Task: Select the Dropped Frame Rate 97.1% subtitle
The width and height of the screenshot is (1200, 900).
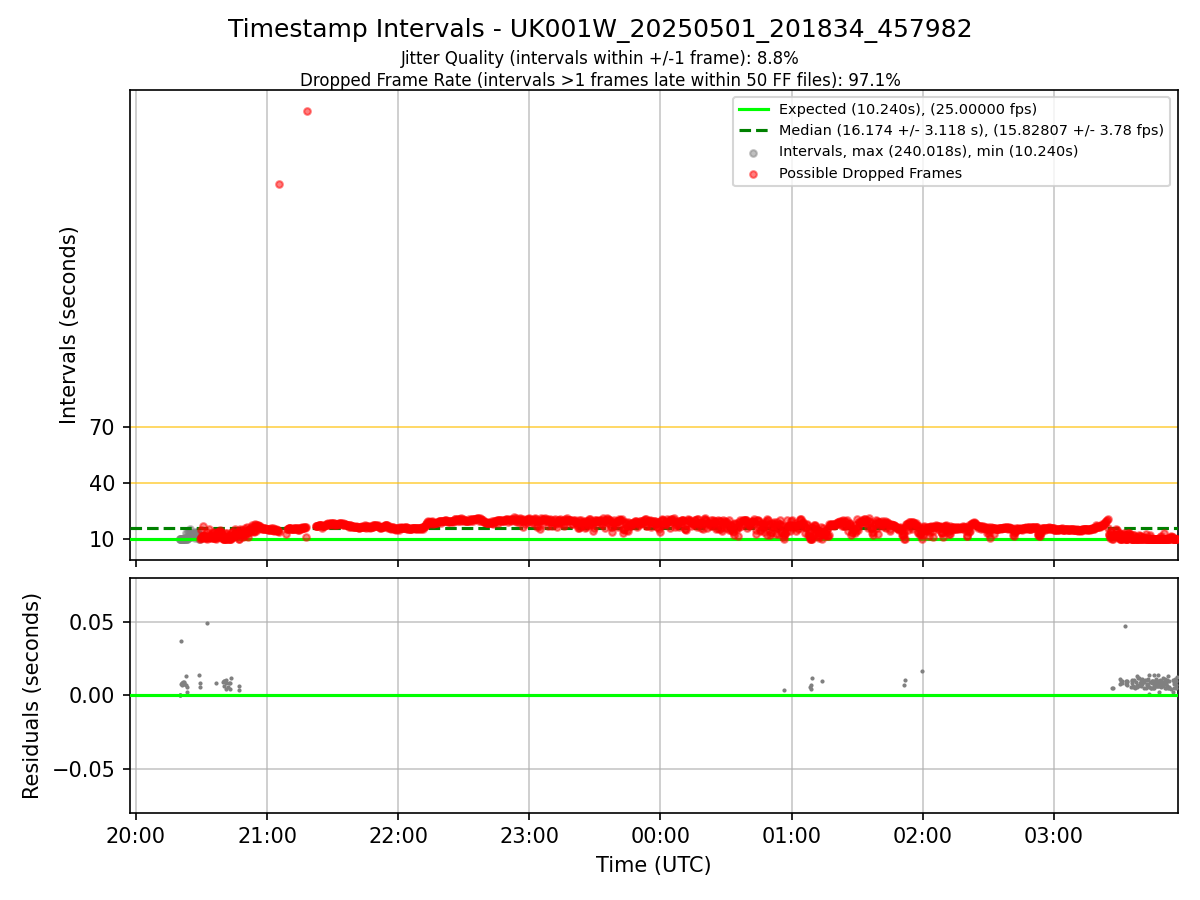Action: click(600, 80)
